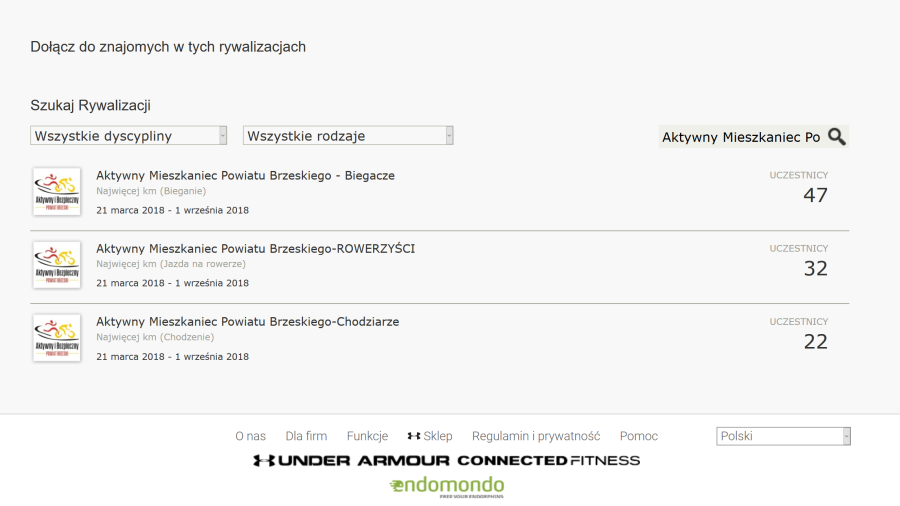Open the Funkcje footer link

367,436
